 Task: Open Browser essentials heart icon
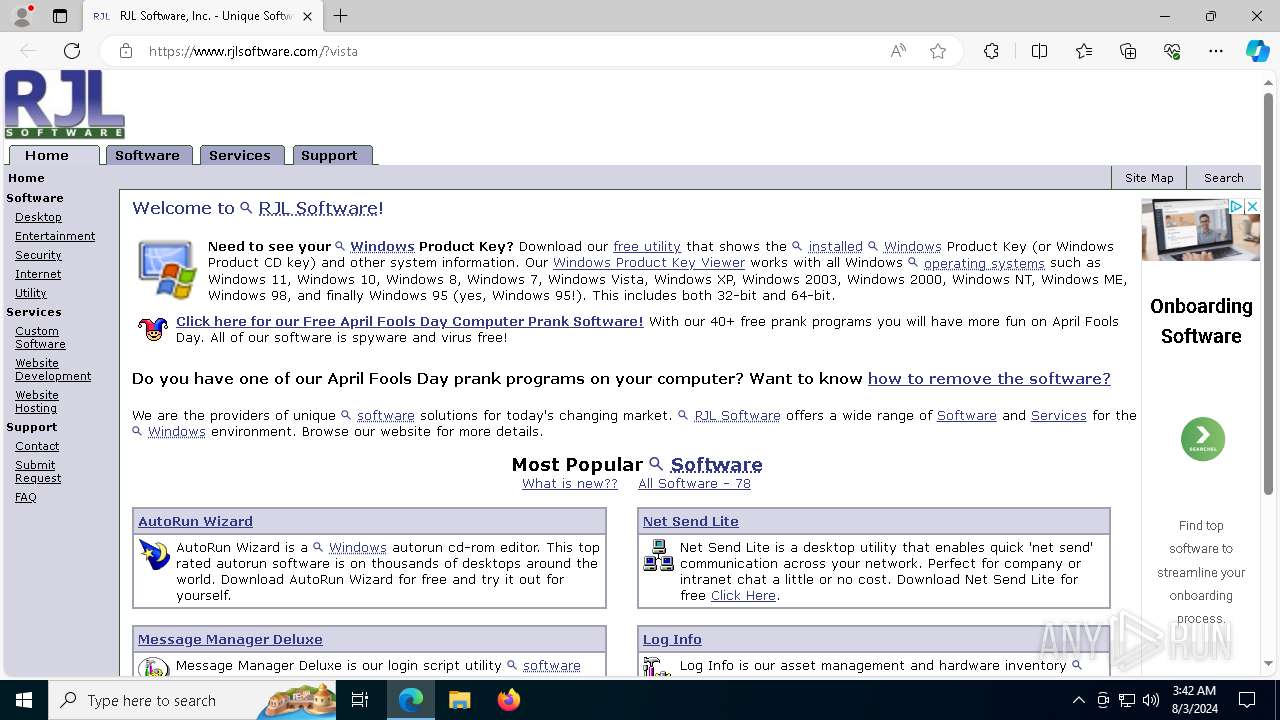tap(1172, 51)
